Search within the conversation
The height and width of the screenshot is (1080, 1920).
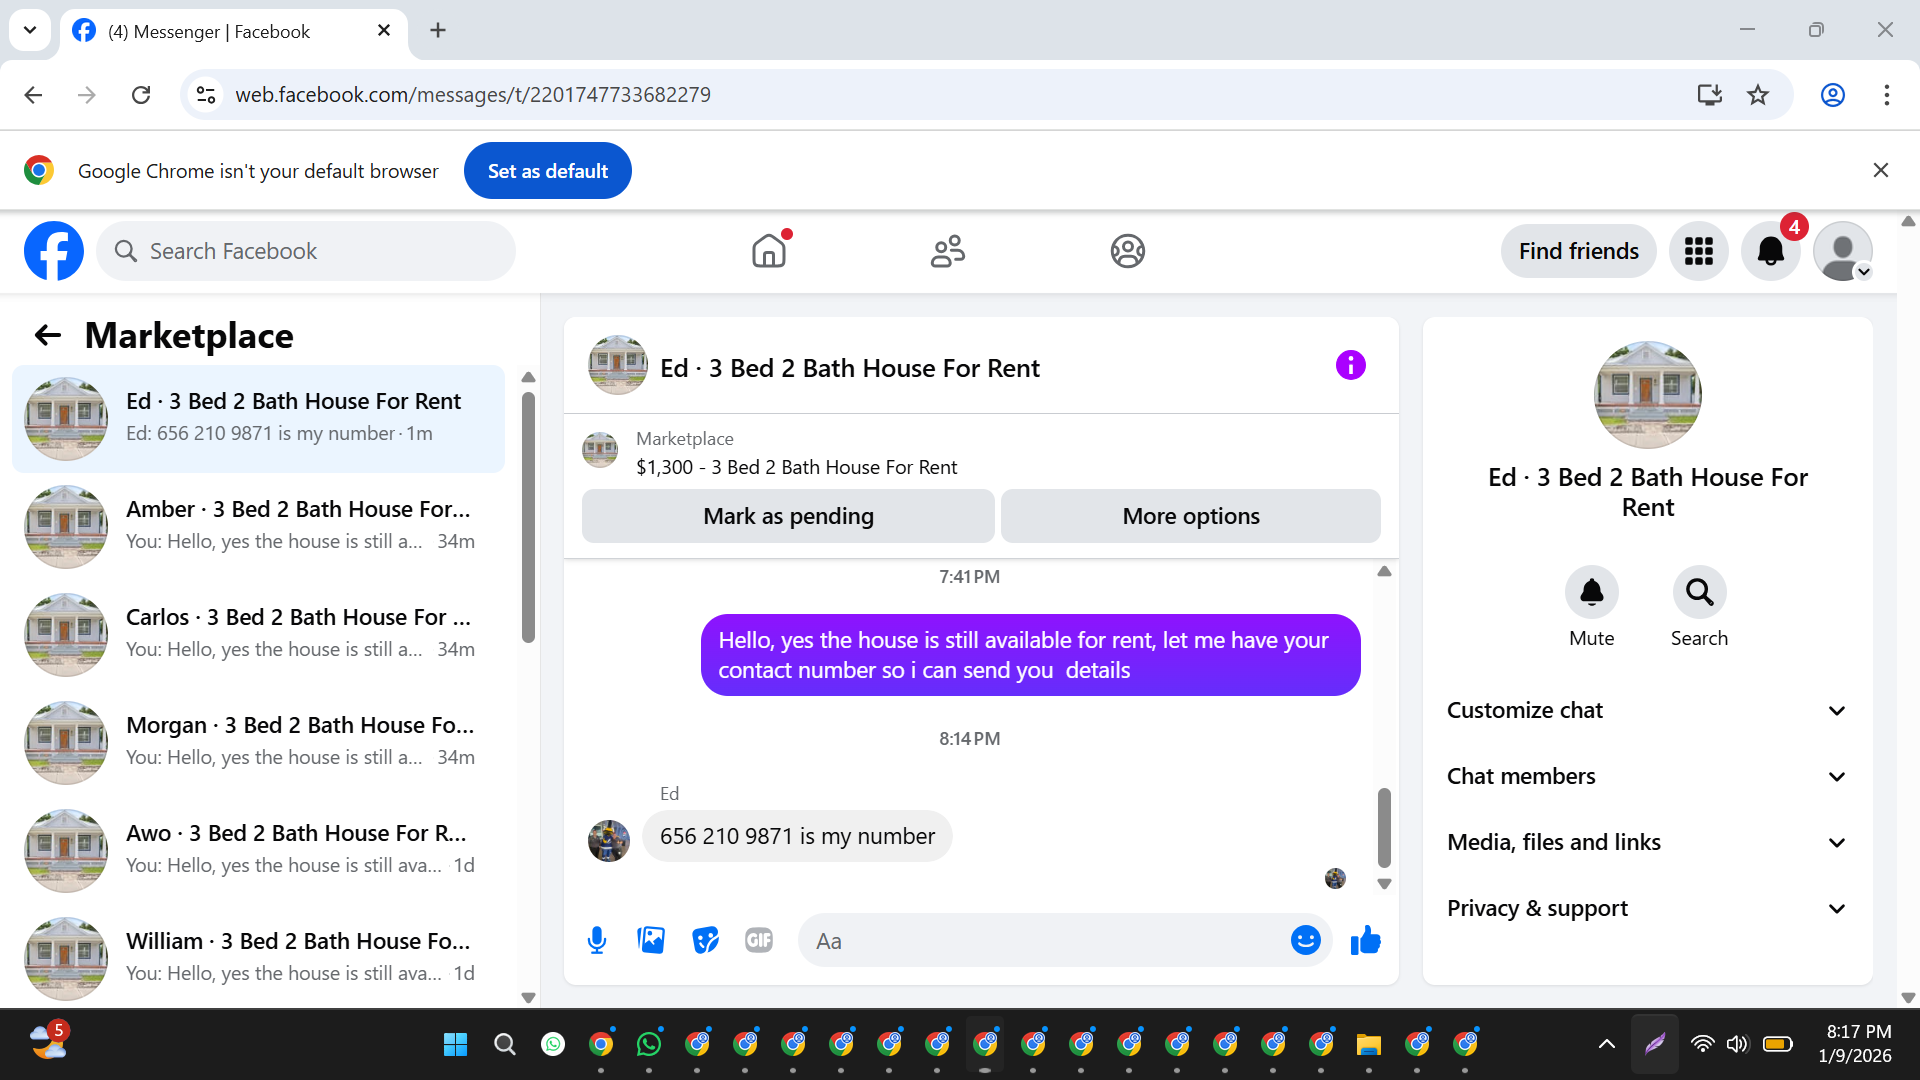click(x=1699, y=593)
